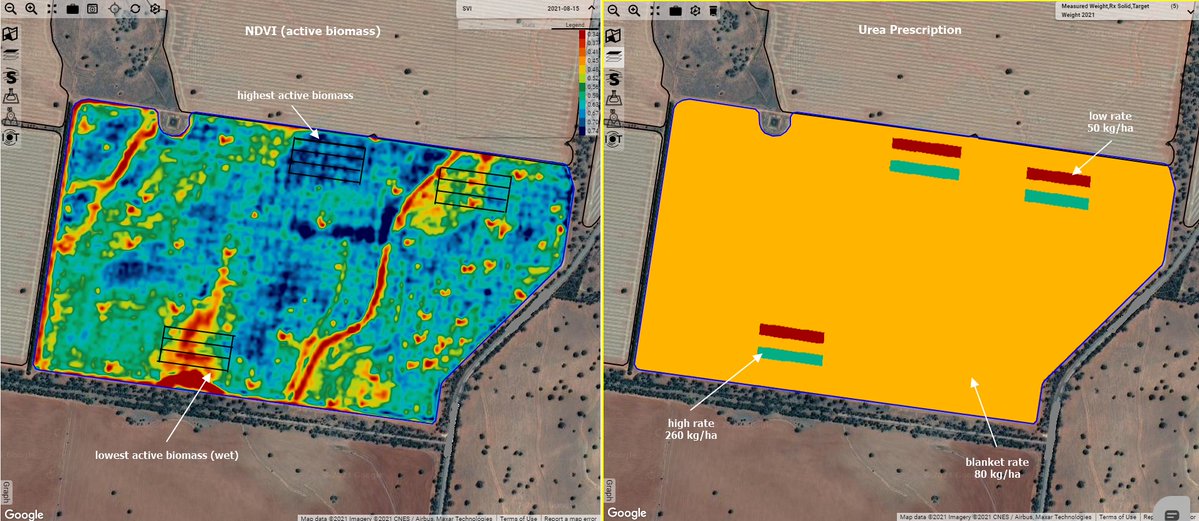
Task: Open Terms of Use link in NDVI pane
Action: (x=519, y=518)
